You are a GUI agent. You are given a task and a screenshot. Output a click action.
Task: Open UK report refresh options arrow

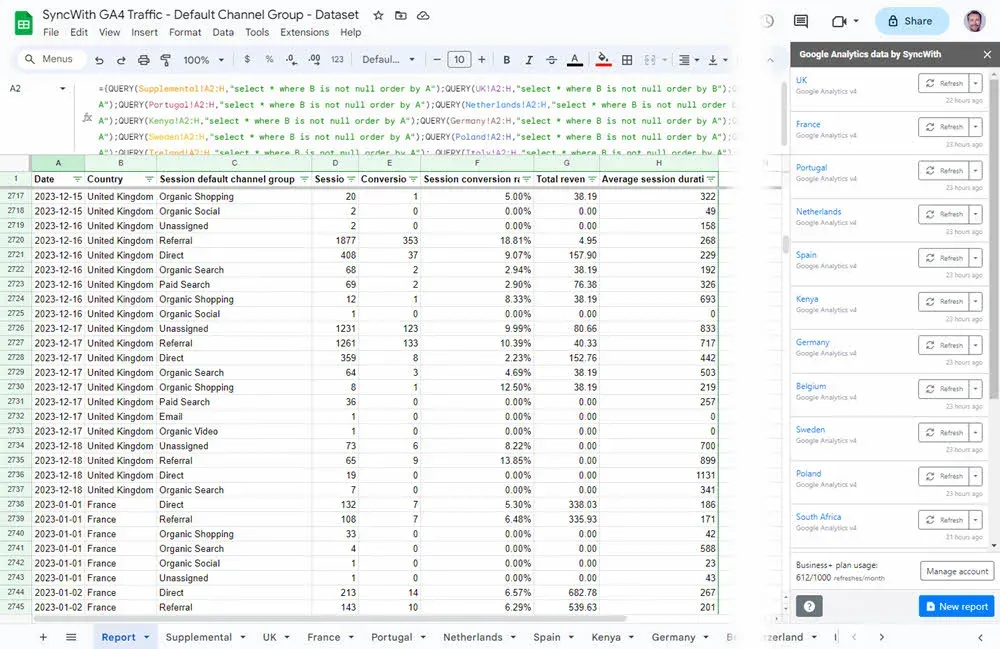click(975, 83)
